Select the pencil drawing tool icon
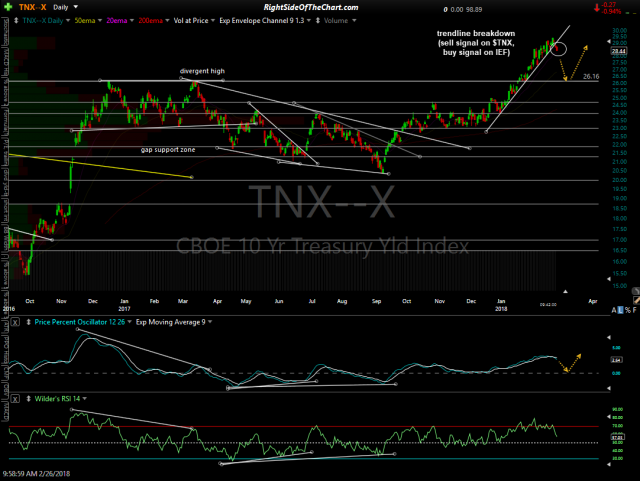This screenshot has width=640, height=481. pyautogui.click(x=636, y=300)
